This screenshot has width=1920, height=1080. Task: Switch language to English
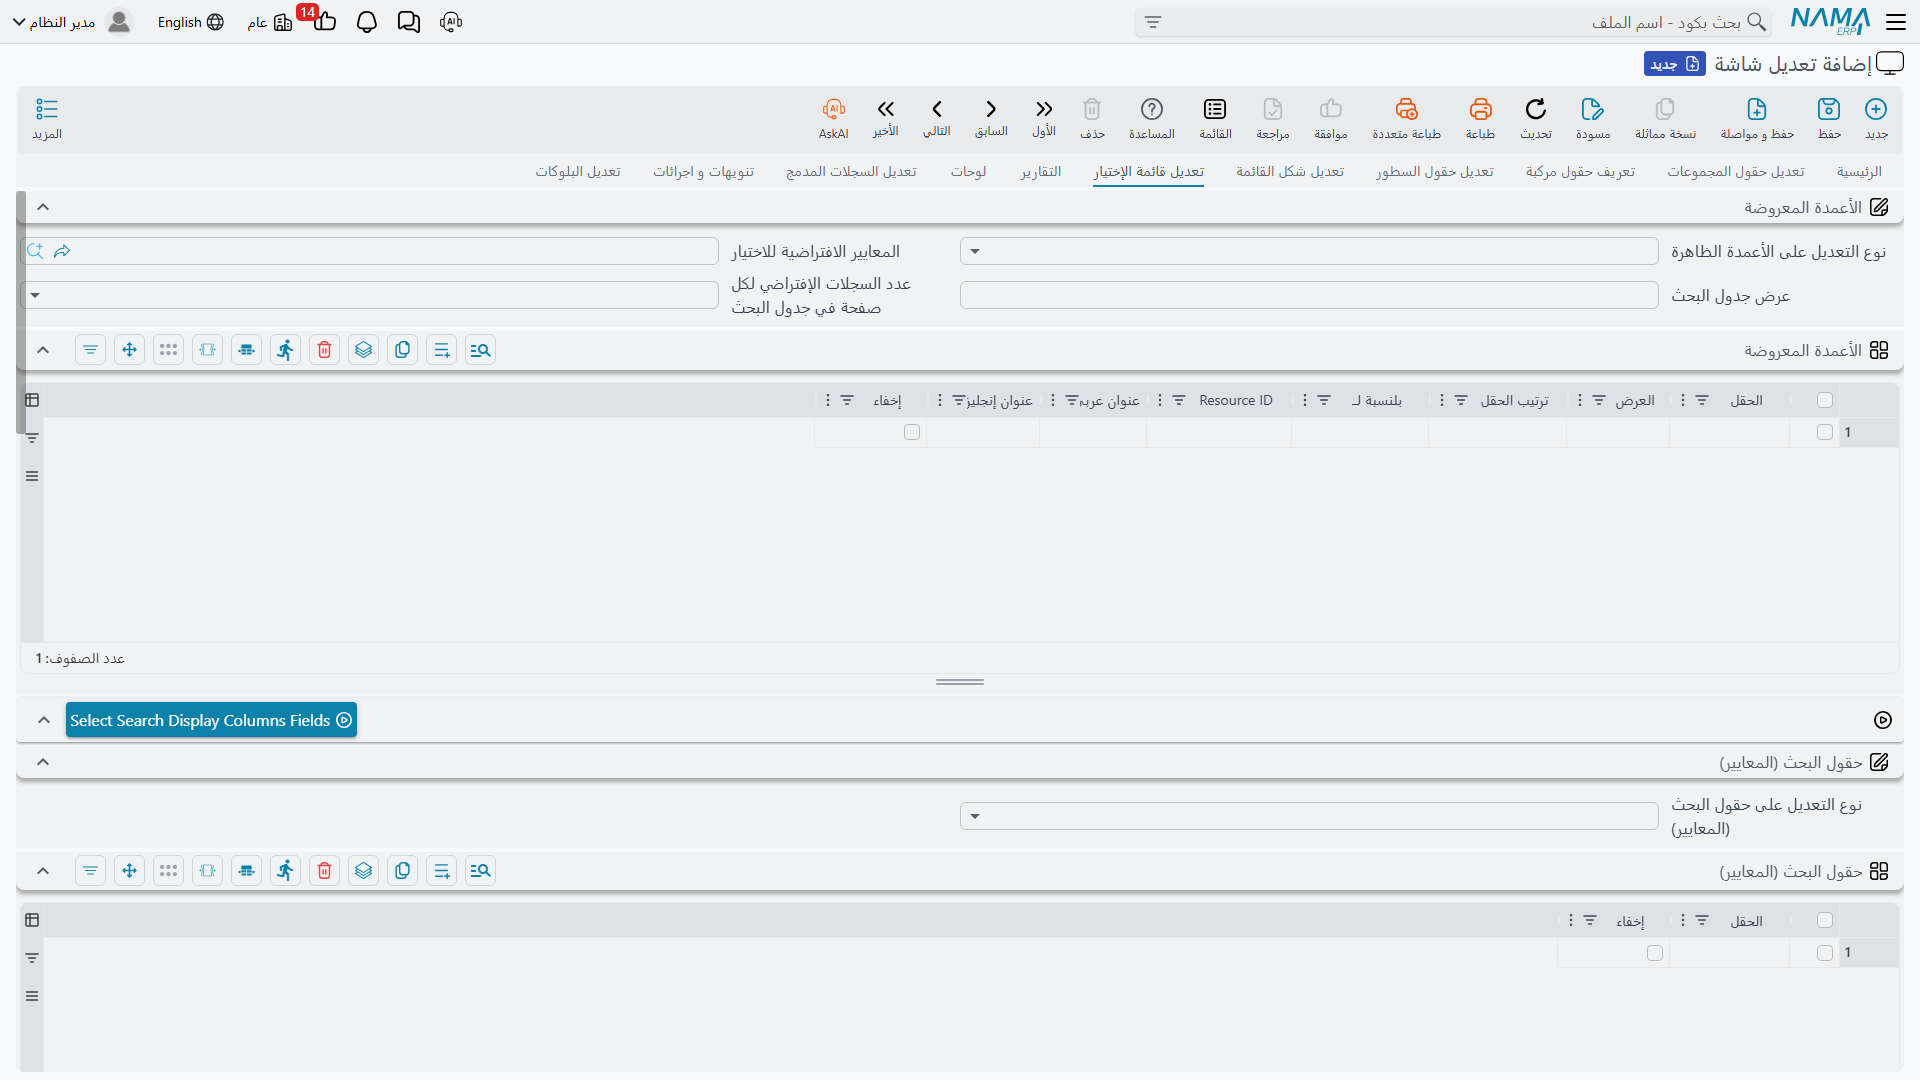190,22
